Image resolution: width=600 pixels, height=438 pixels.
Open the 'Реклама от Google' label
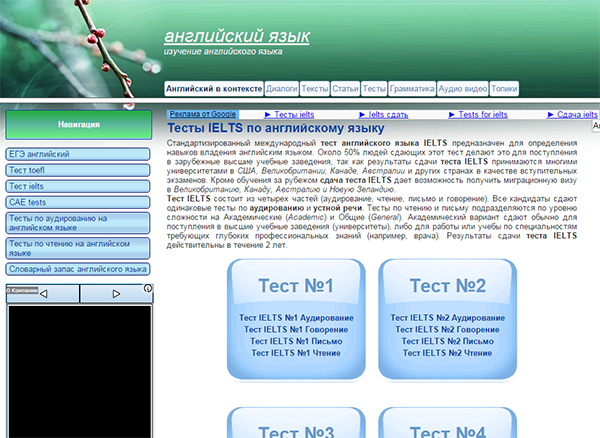[x=203, y=115]
